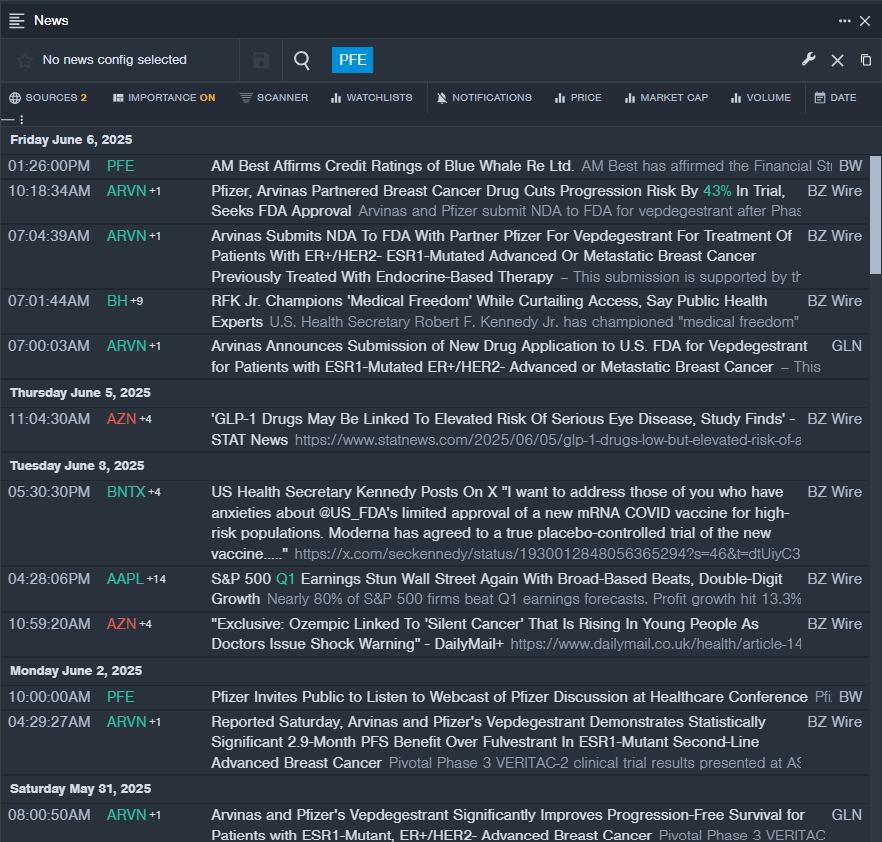Open AM Best Affirms Credit Ratings headline
The height and width of the screenshot is (842, 882).
pyautogui.click(x=392, y=166)
